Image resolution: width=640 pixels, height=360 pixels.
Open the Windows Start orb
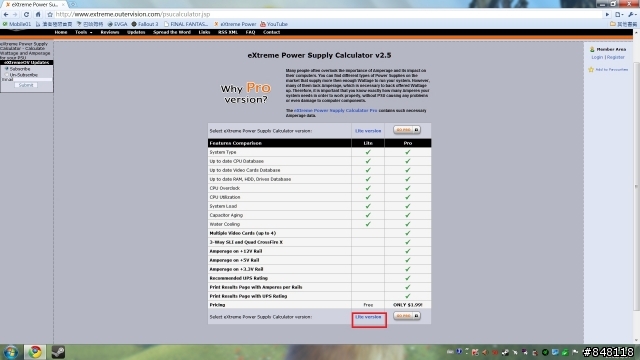coord(11,352)
